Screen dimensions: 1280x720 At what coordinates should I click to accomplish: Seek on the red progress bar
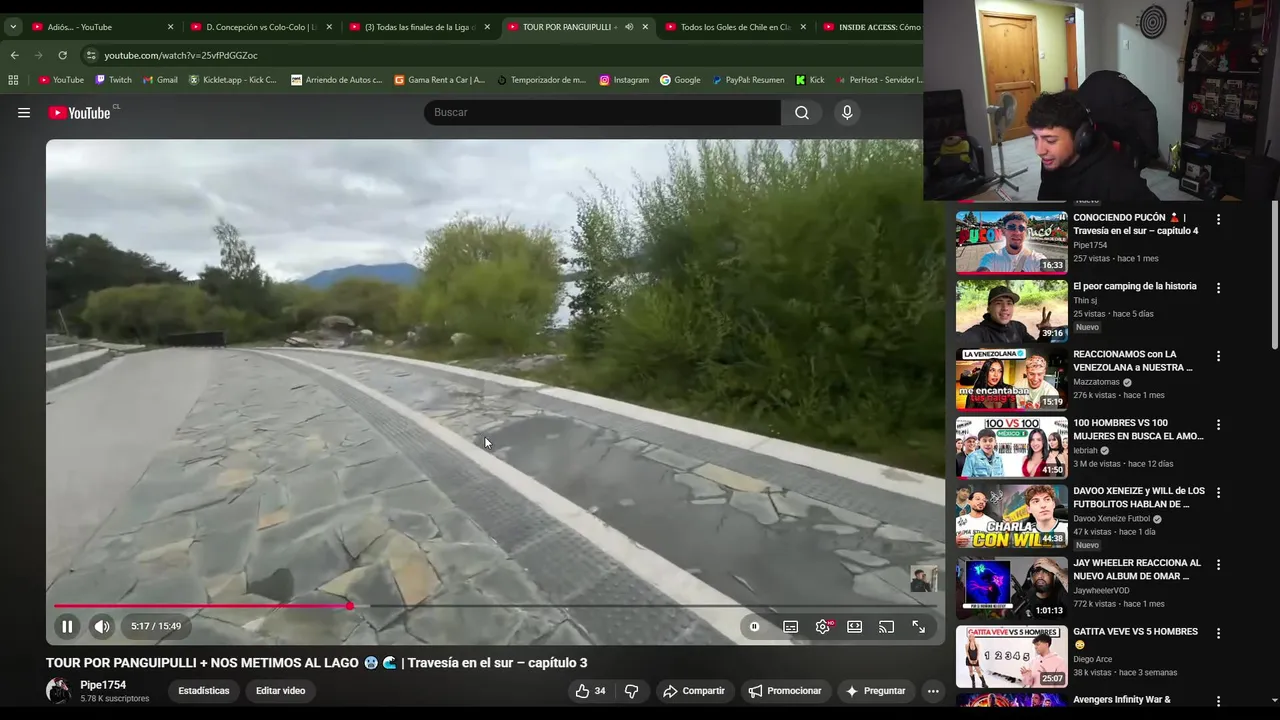[x=202, y=606]
